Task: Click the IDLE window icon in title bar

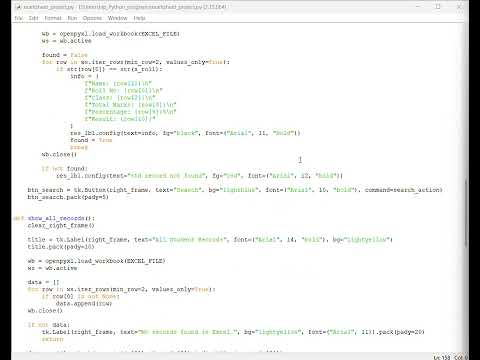Action: coord(18,7)
